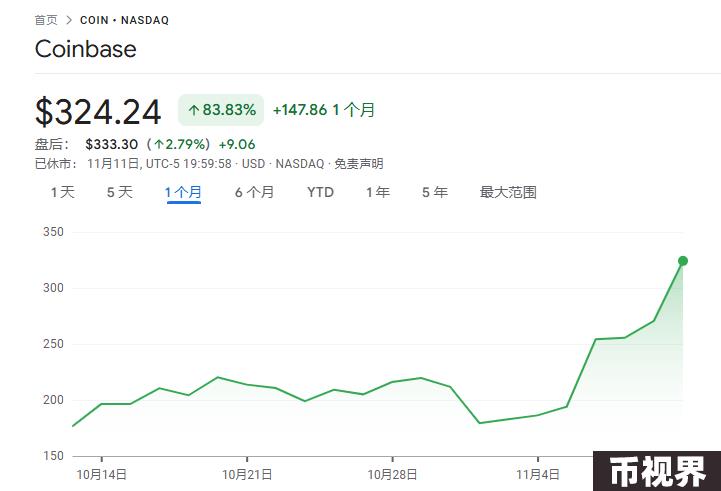The width and height of the screenshot is (721, 491).
Task: Click the ↑83.83% change badge
Action: [221, 110]
